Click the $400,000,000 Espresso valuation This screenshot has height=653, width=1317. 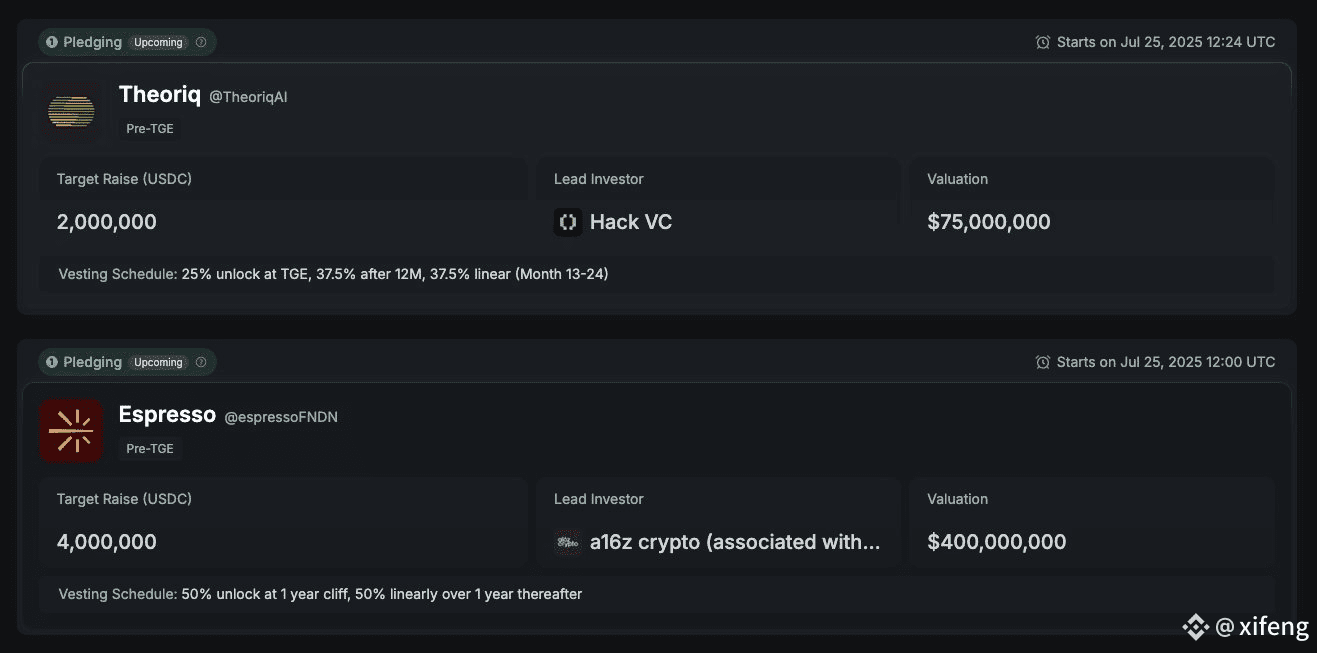click(997, 542)
